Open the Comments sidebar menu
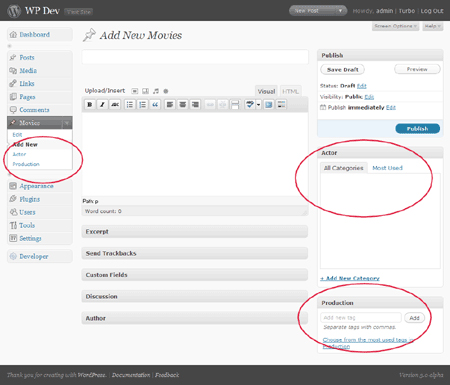Screen dimensions: 450x385 34,110
